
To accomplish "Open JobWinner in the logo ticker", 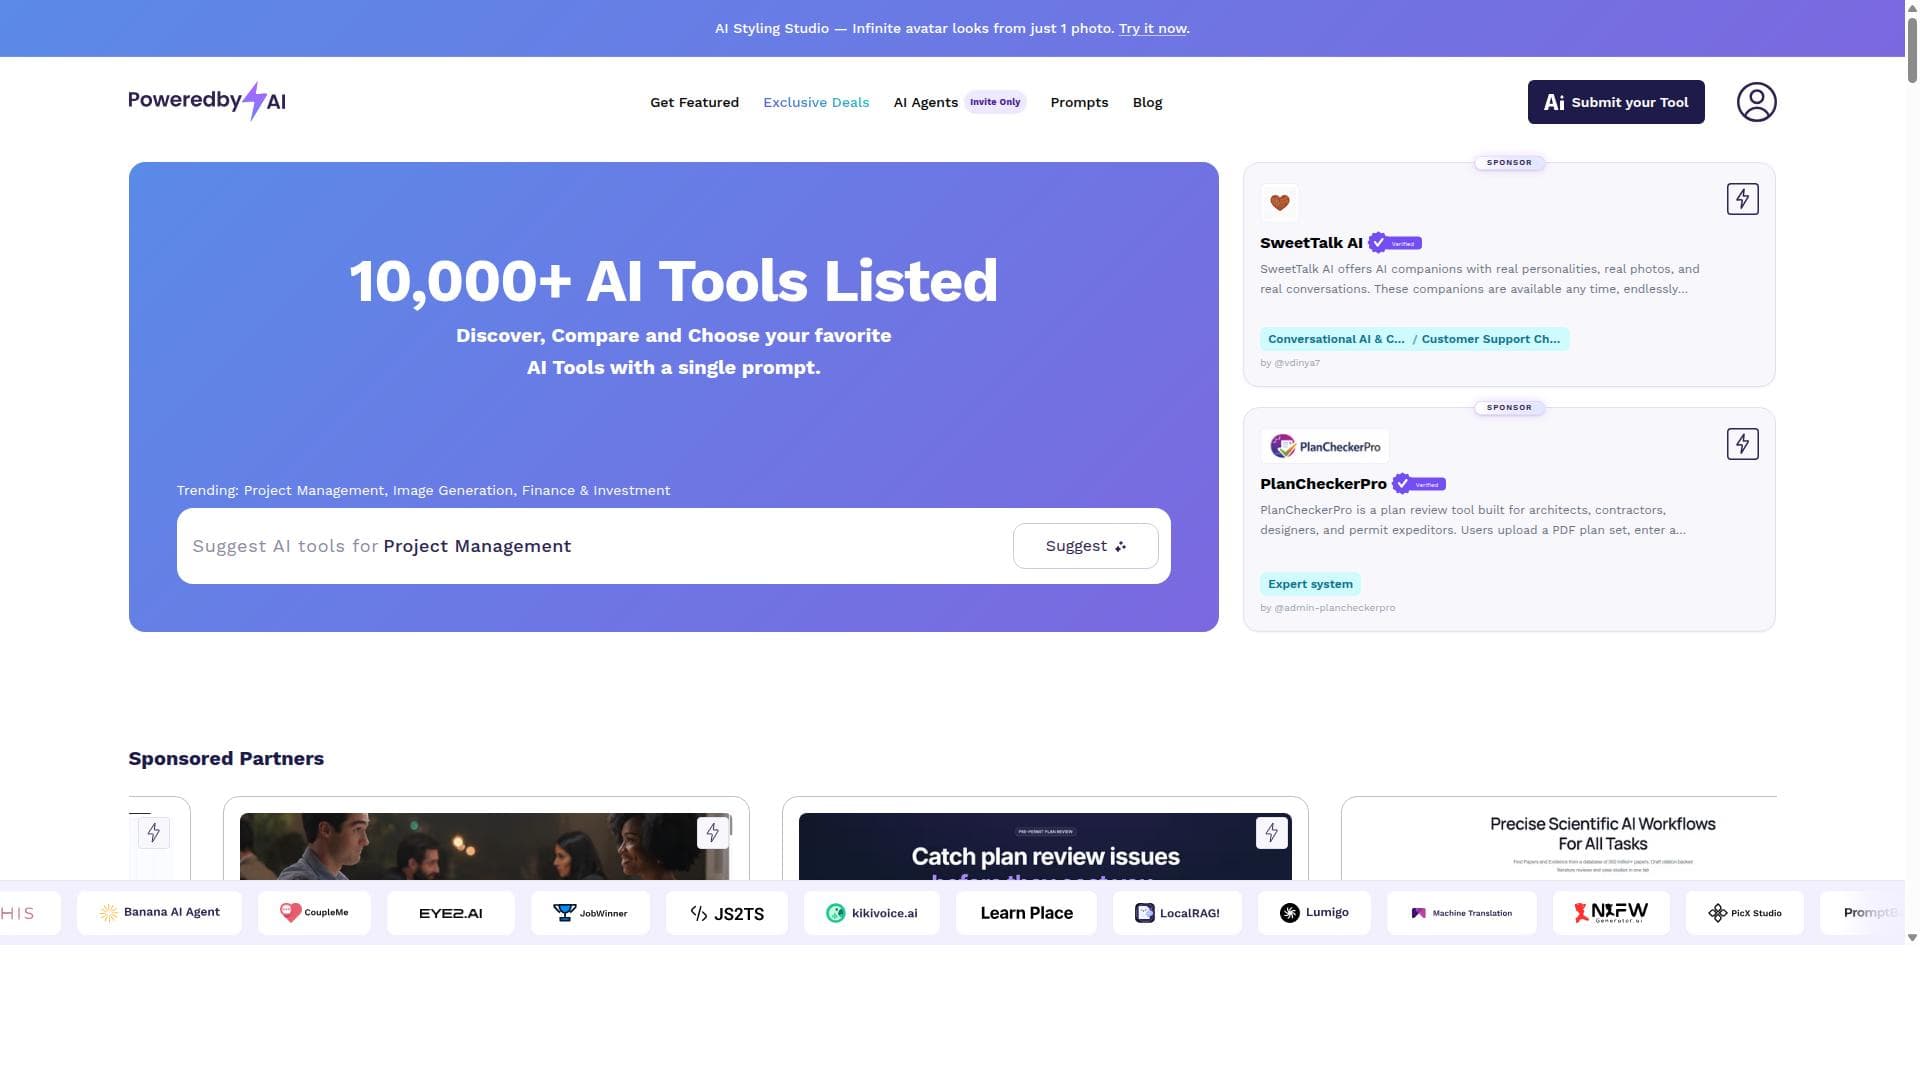I will tap(590, 913).
